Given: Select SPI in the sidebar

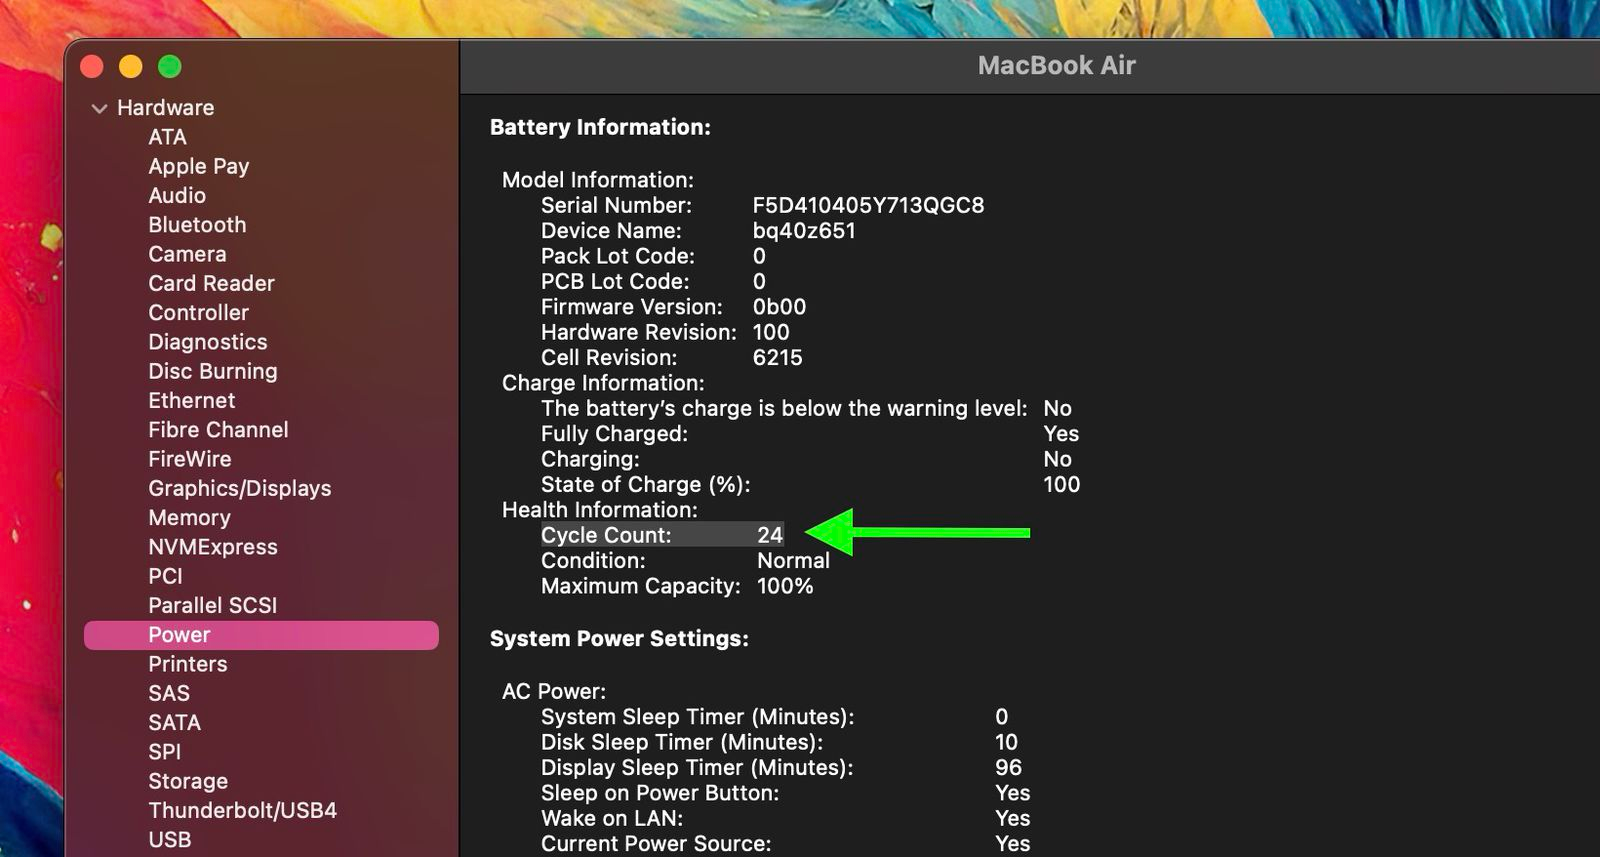Looking at the screenshot, I should (x=165, y=752).
